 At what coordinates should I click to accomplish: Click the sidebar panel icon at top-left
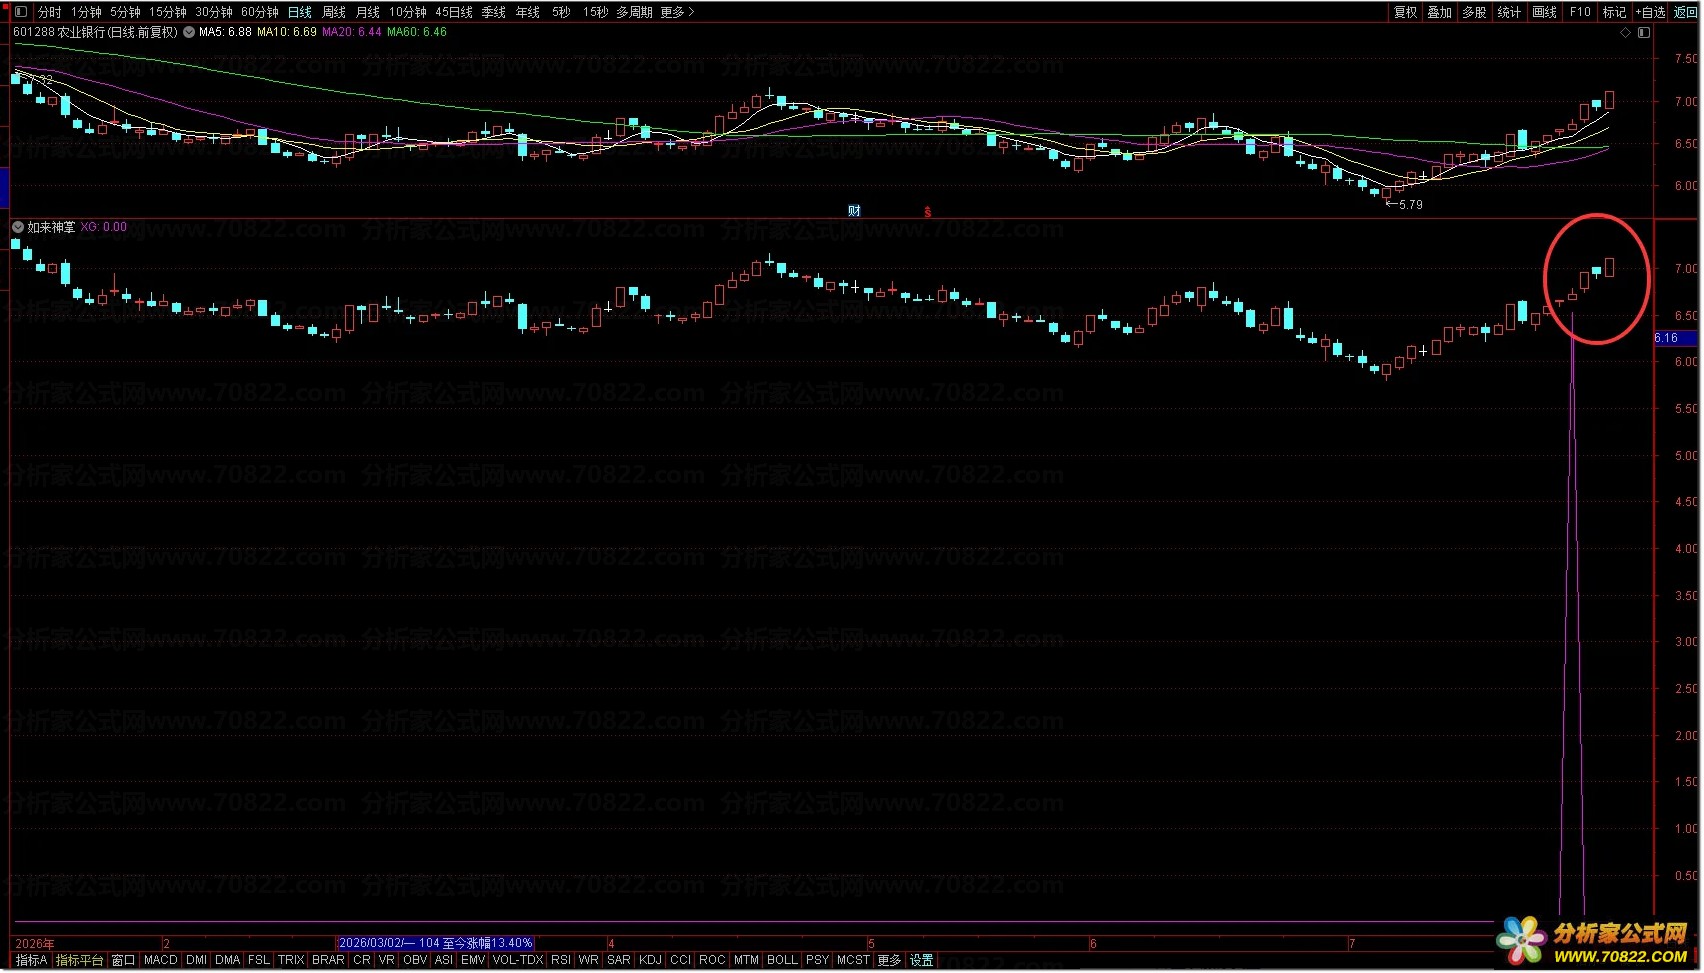pos(20,12)
